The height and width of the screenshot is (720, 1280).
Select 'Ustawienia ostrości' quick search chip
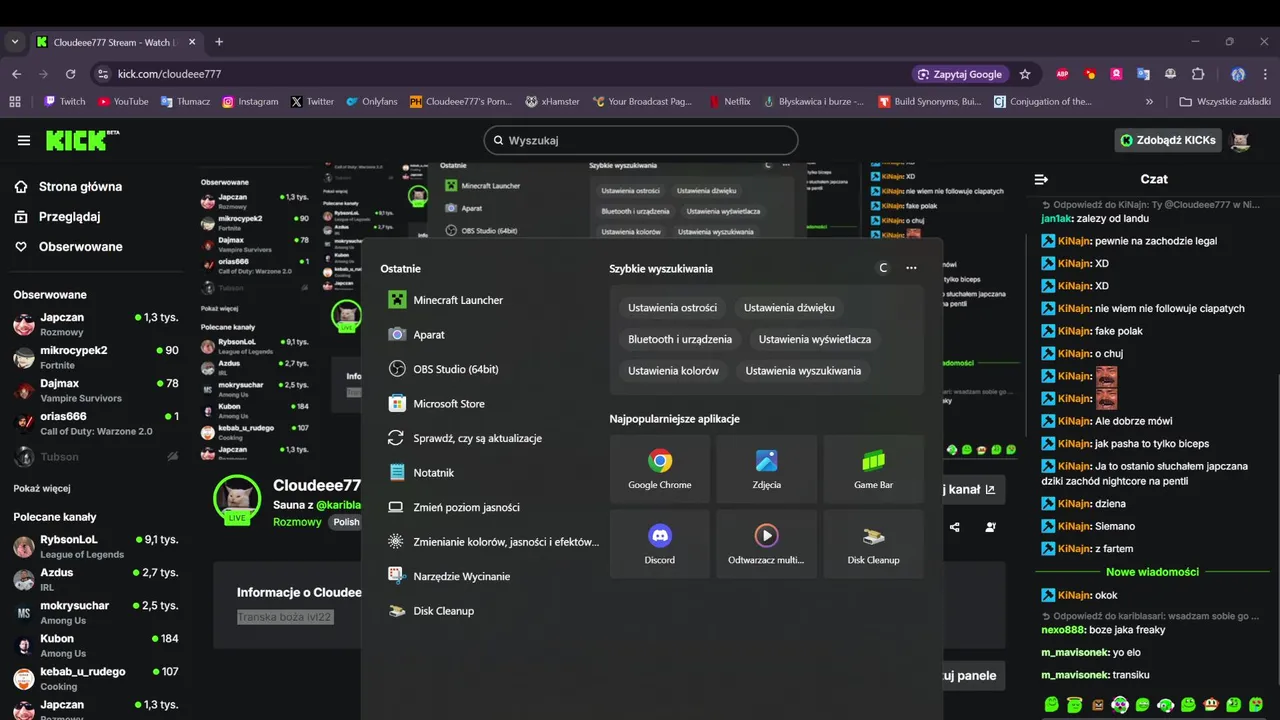672,308
